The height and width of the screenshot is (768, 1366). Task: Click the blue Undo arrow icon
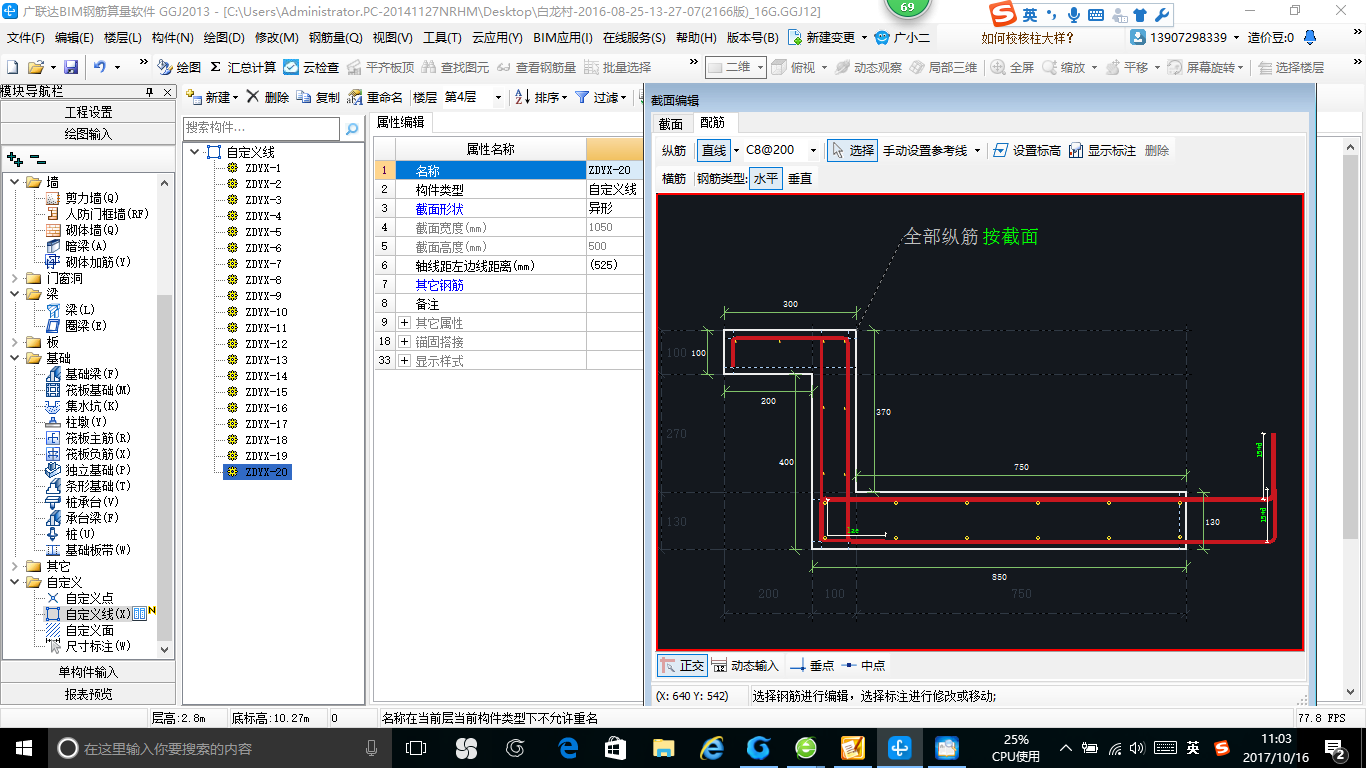(100, 67)
